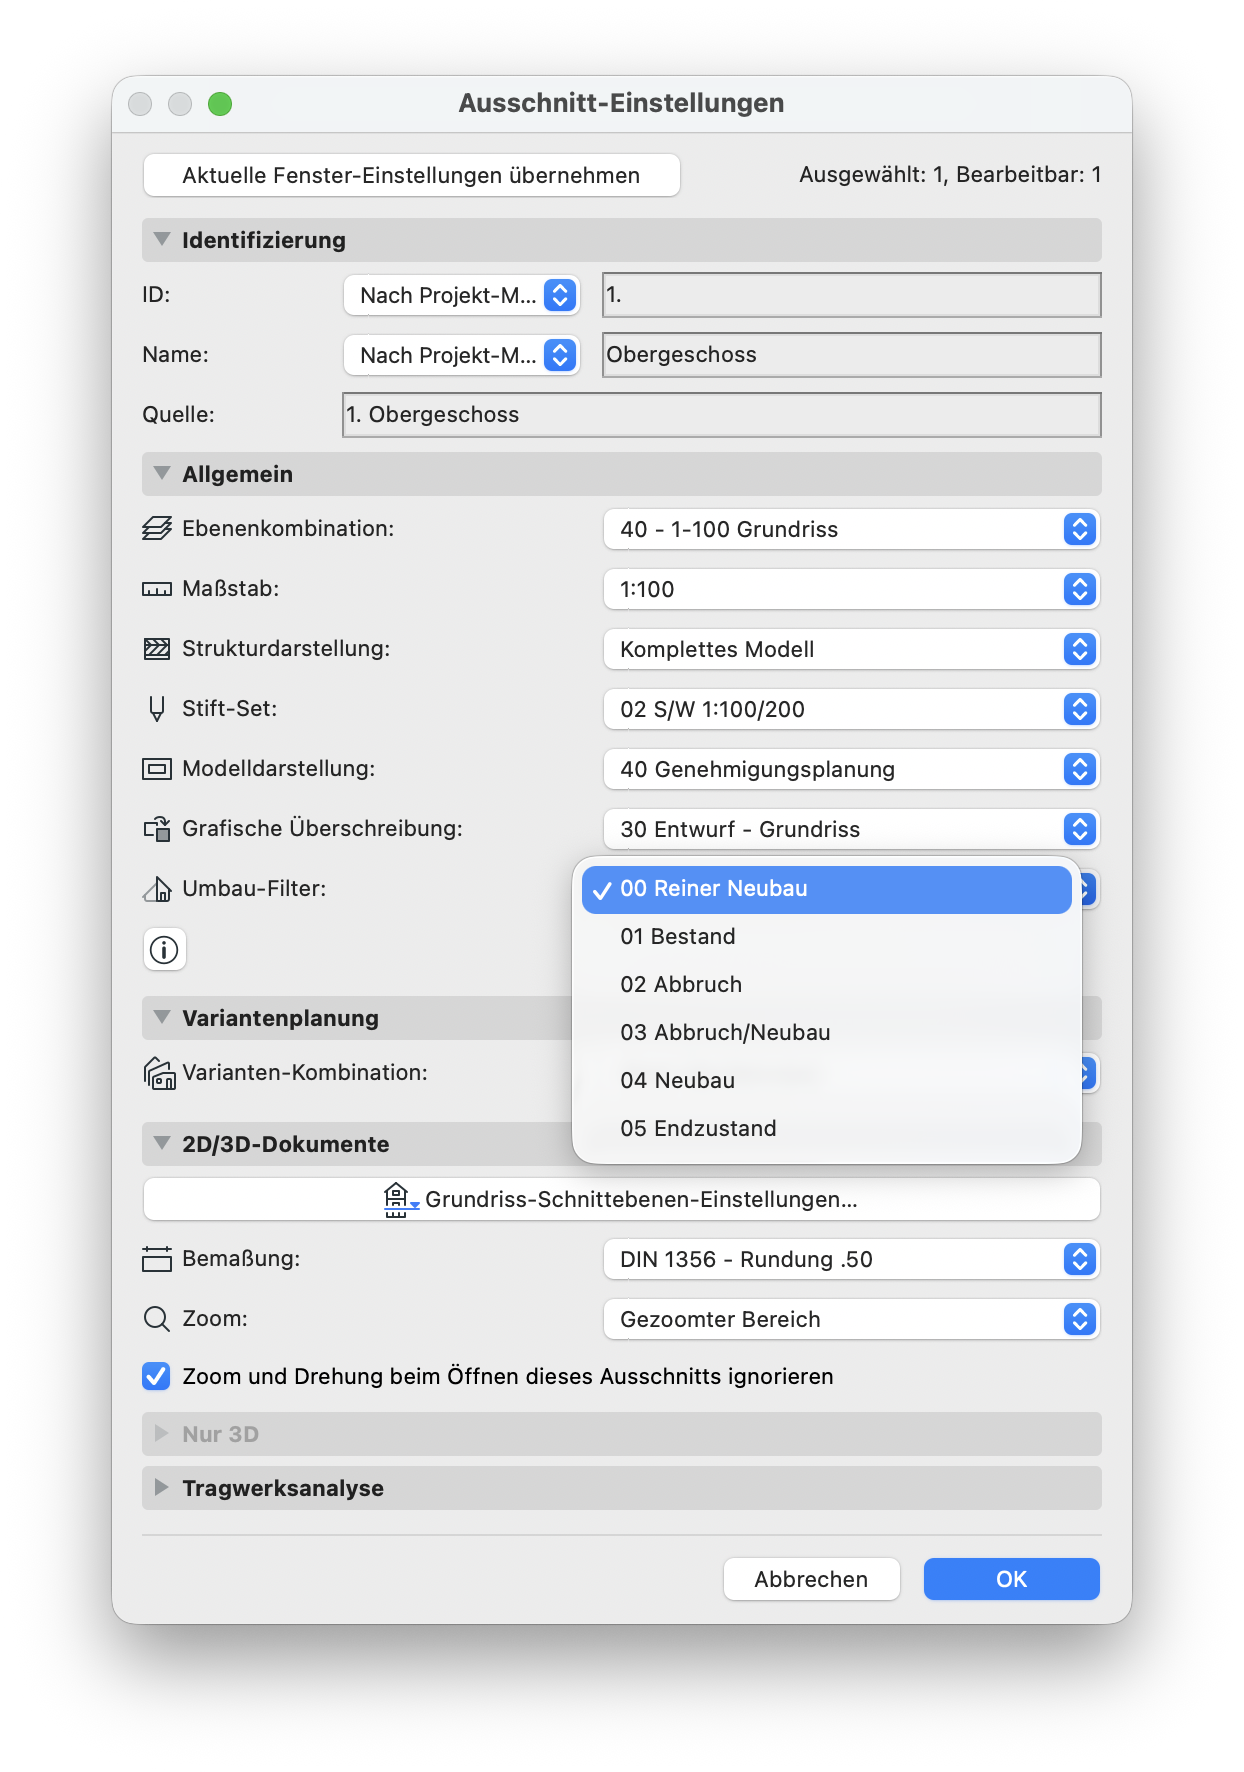Collapse the Allgemein section
The width and height of the screenshot is (1244, 1772).
[162, 474]
